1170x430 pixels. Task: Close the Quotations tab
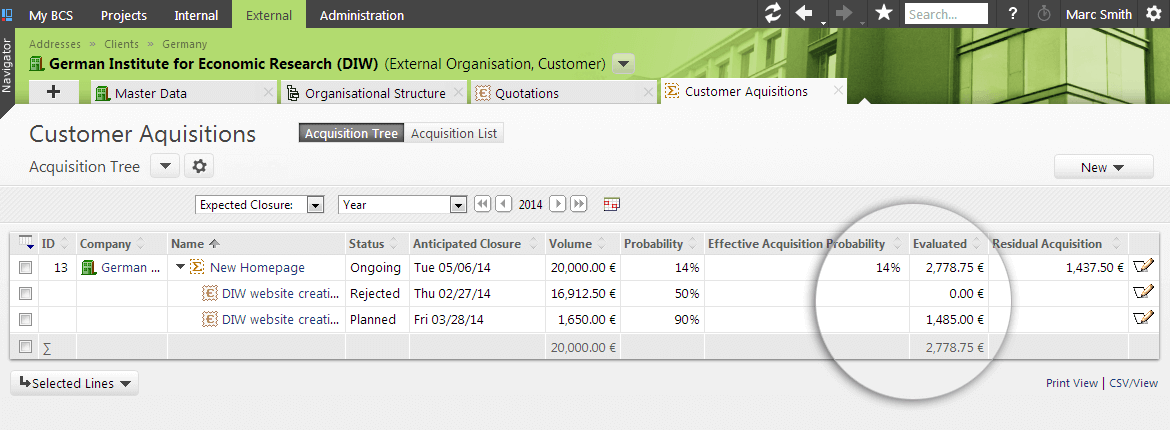coord(648,93)
